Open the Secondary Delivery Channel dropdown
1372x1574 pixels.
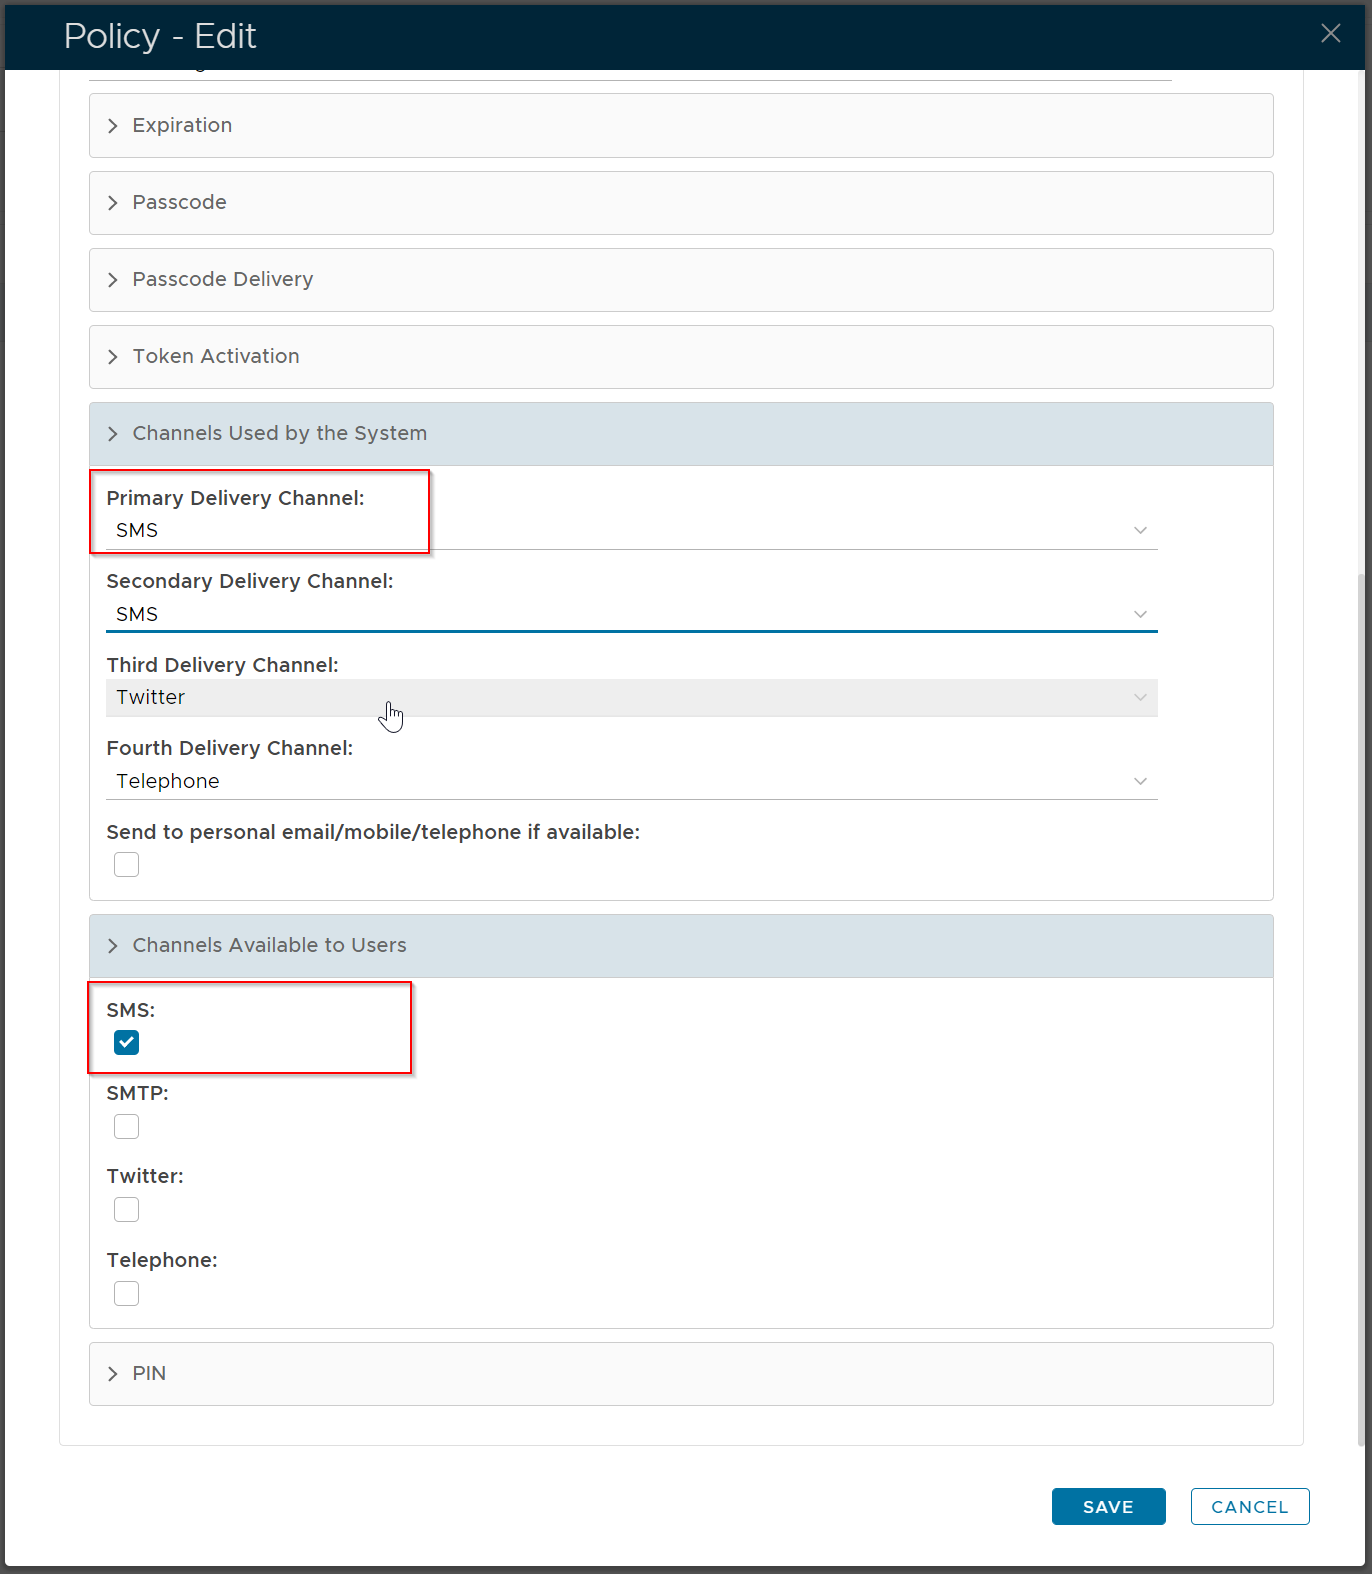pyautogui.click(x=1139, y=614)
